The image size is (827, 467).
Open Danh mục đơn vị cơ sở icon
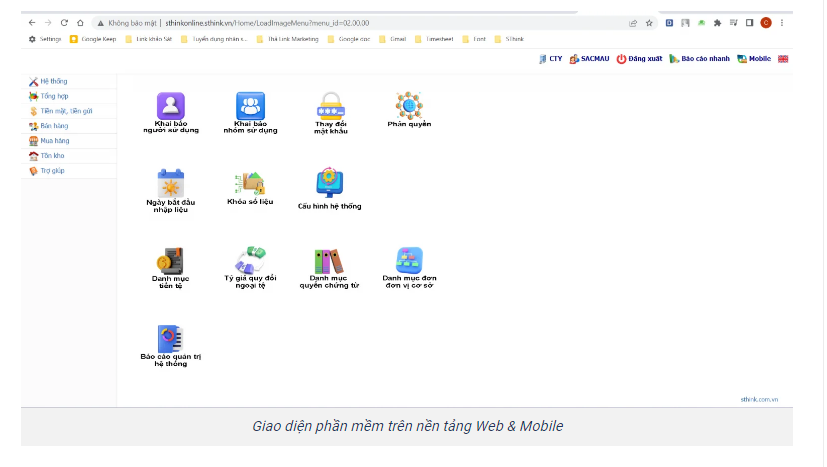click(x=409, y=260)
